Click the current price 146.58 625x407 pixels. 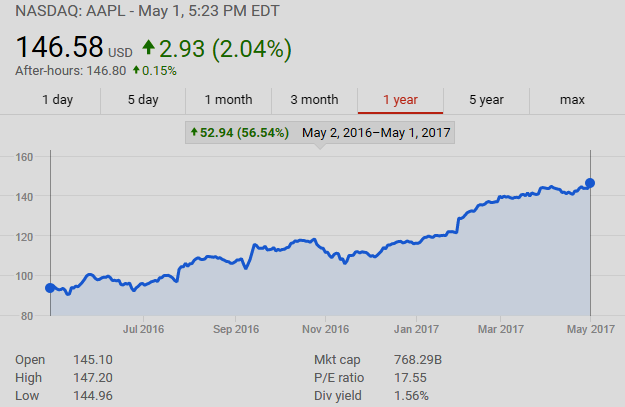59,47
